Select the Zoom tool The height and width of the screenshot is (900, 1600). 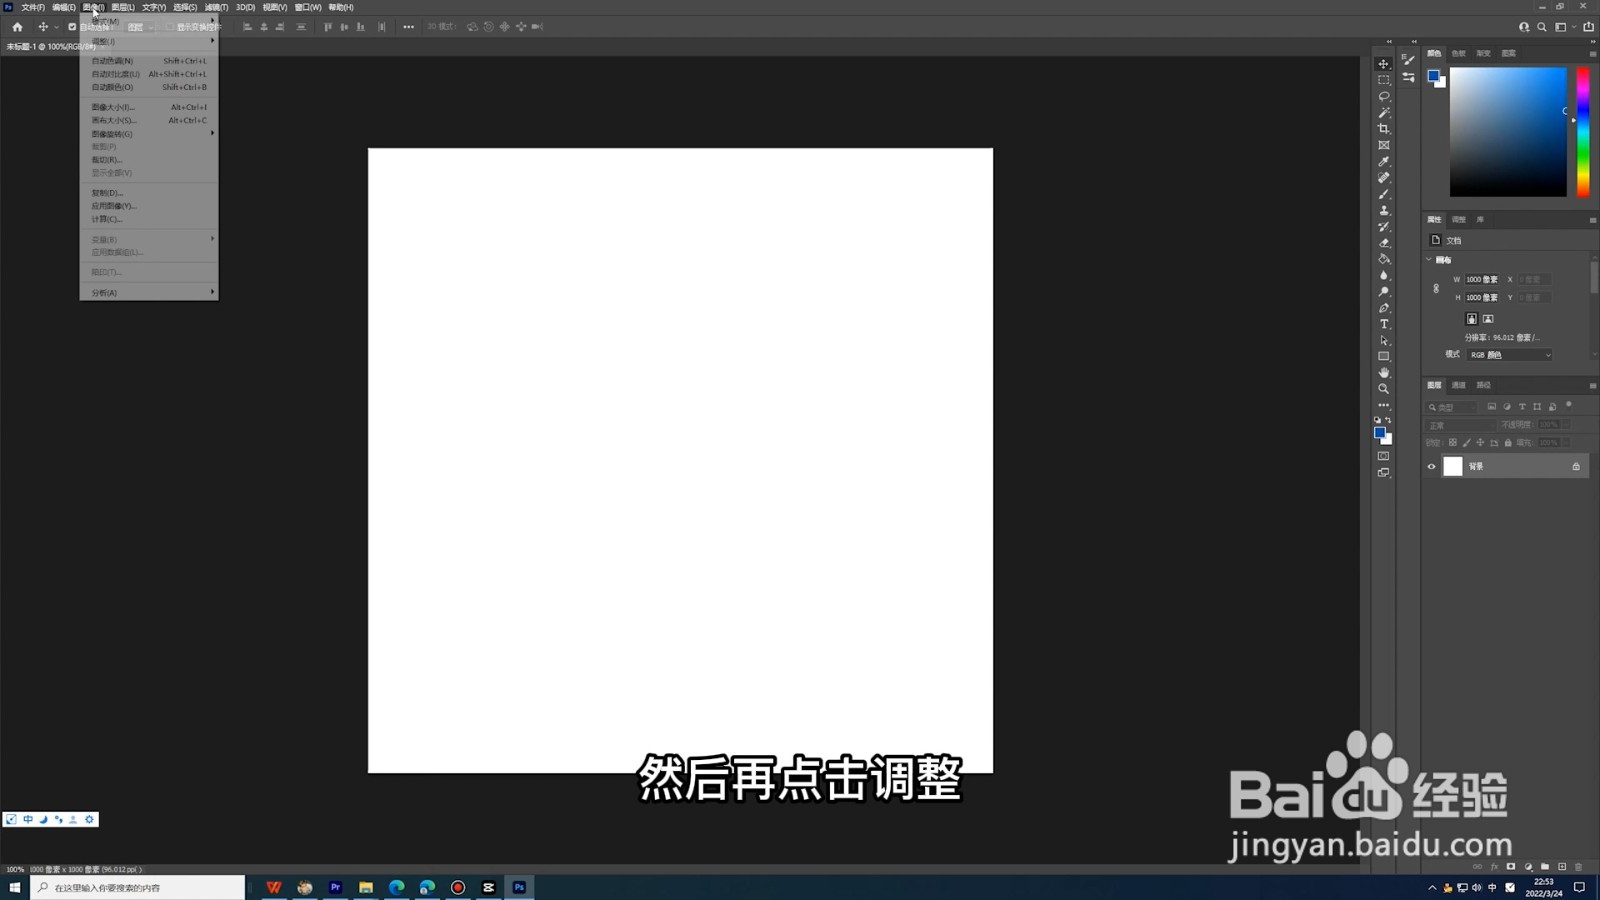(x=1384, y=389)
